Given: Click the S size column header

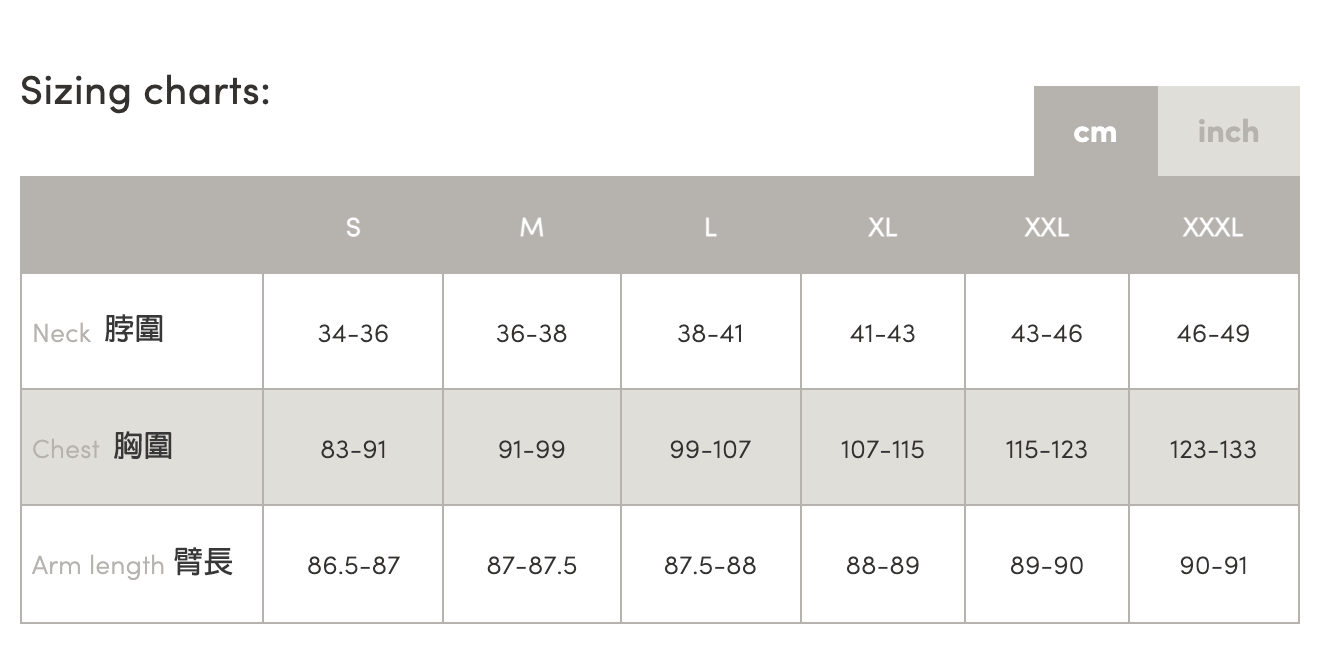Looking at the screenshot, I should [x=353, y=227].
